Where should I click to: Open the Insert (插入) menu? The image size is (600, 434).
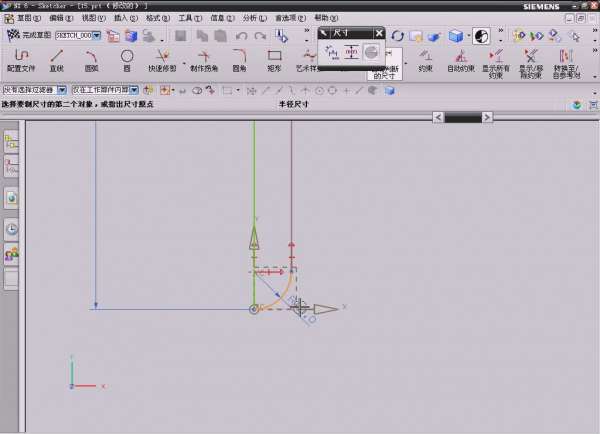tap(120, 18)
